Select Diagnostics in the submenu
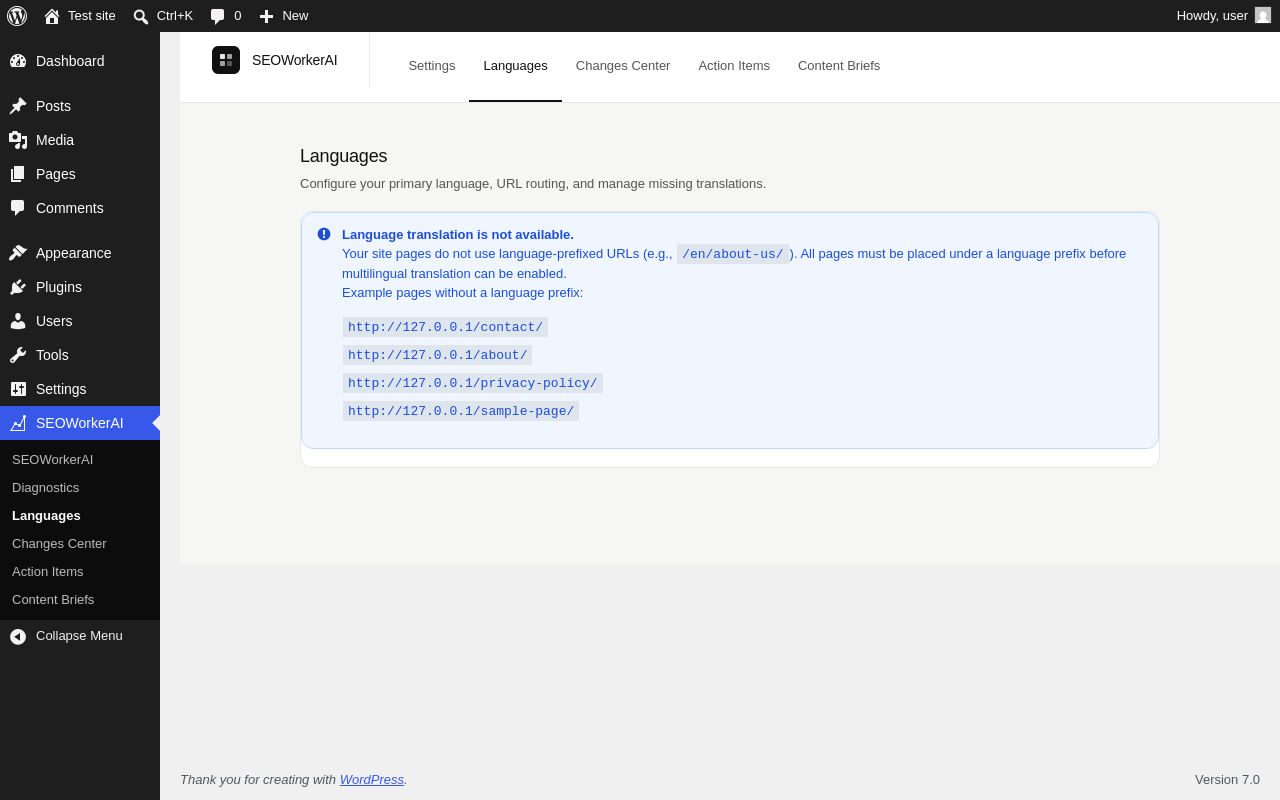The width and height of the screenshot is (1280, 800). click(46, 488)
